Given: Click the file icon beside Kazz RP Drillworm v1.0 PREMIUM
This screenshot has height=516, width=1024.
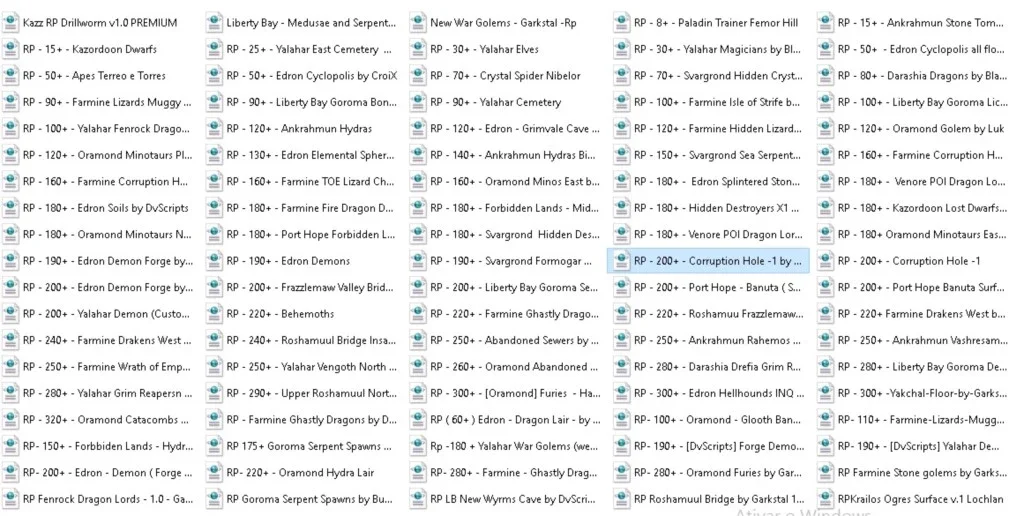Looking at the screenshot, I should 10,23.
